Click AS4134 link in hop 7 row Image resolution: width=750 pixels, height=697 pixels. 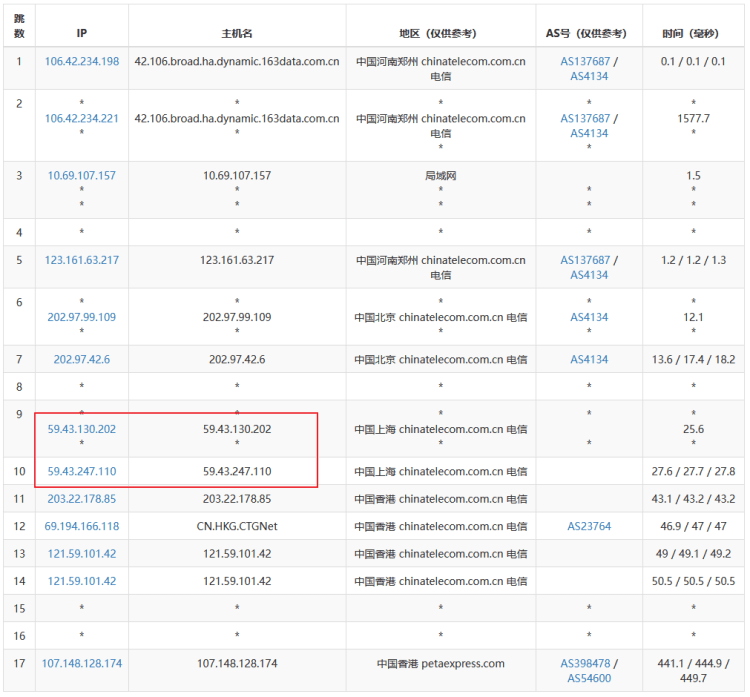click(x=589, y=359)
